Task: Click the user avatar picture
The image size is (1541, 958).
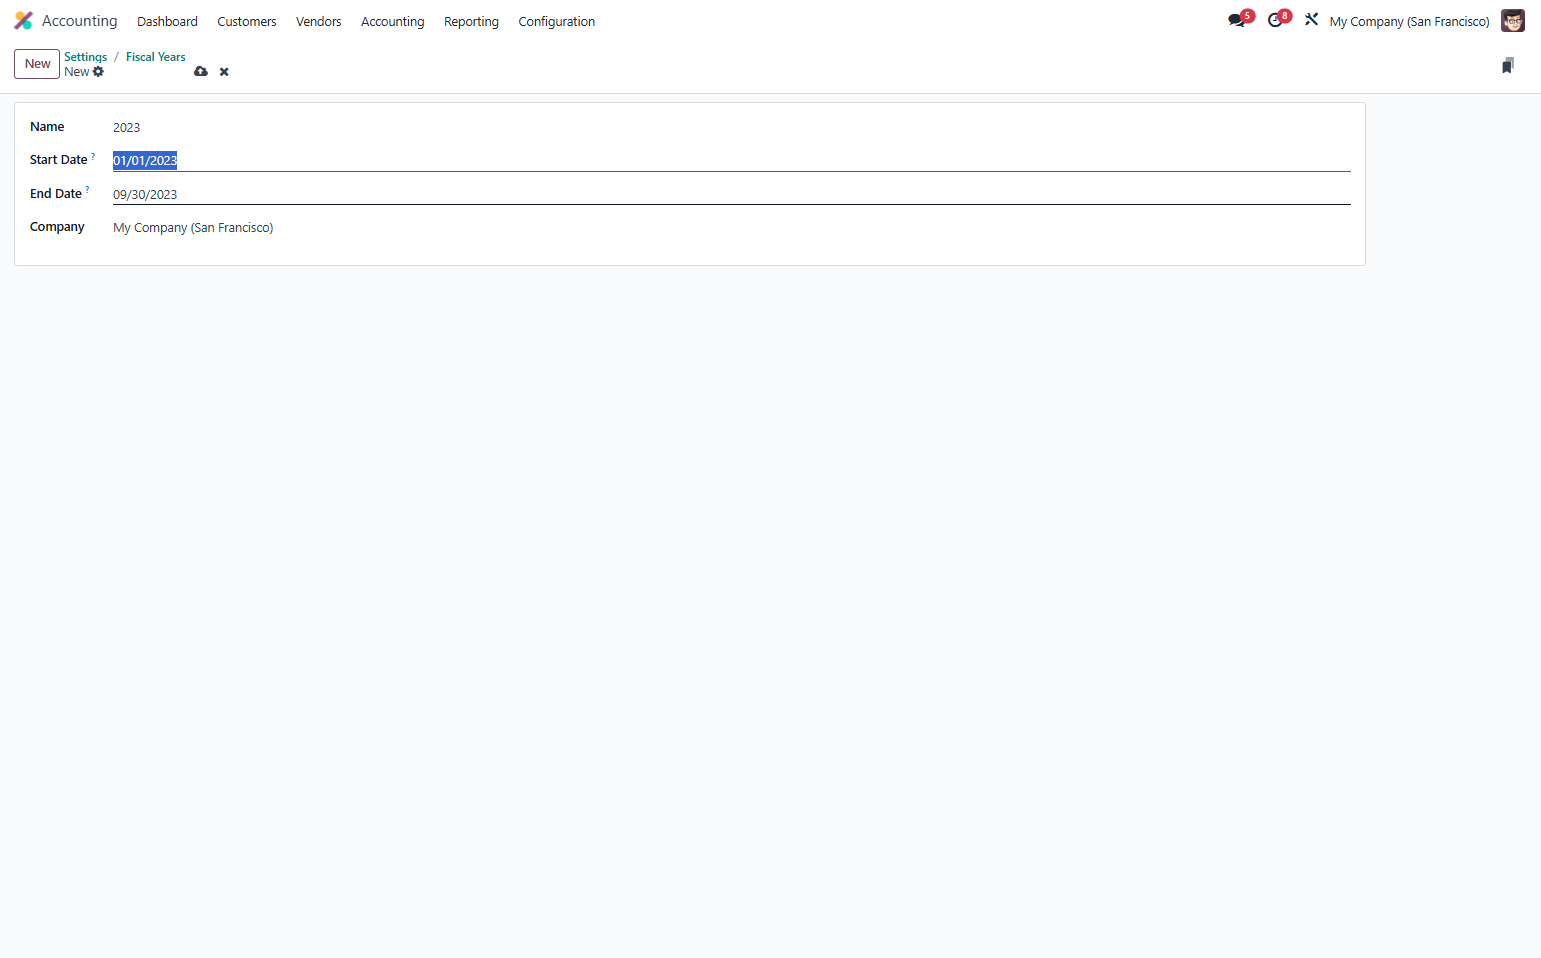Action: click(1513, 21)
